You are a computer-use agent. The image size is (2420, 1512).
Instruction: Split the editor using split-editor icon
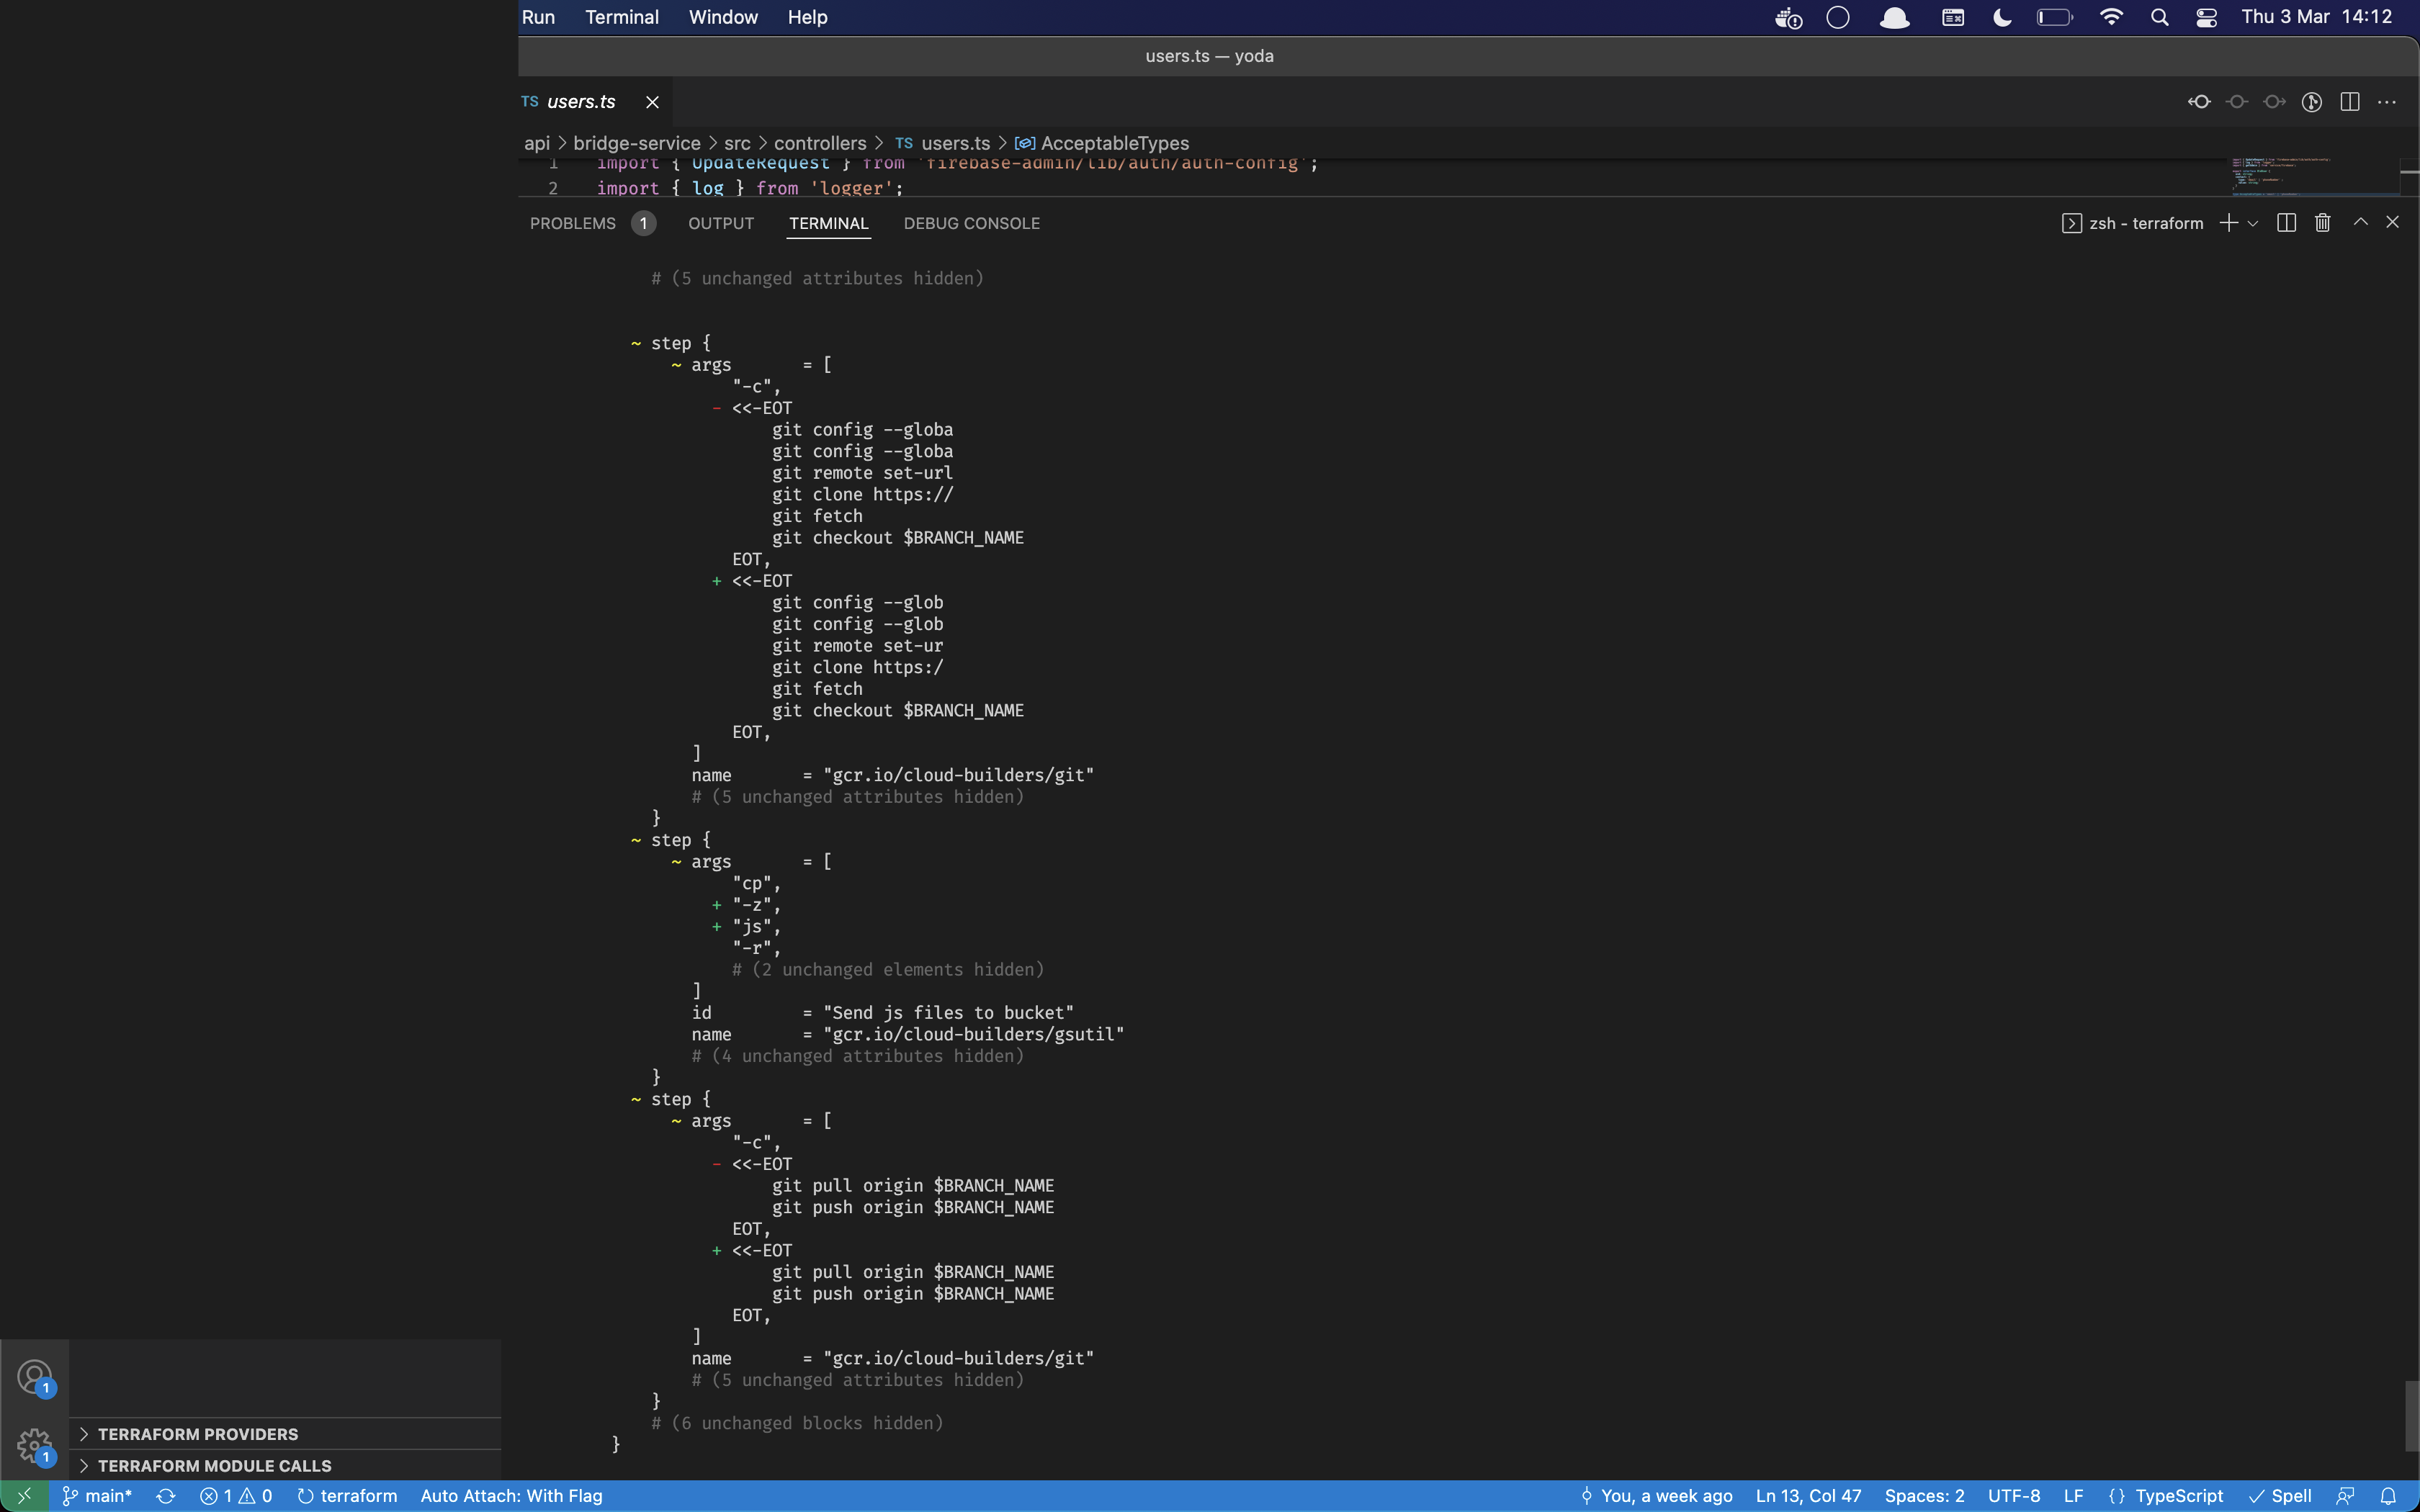click(x=2348, y=101)
